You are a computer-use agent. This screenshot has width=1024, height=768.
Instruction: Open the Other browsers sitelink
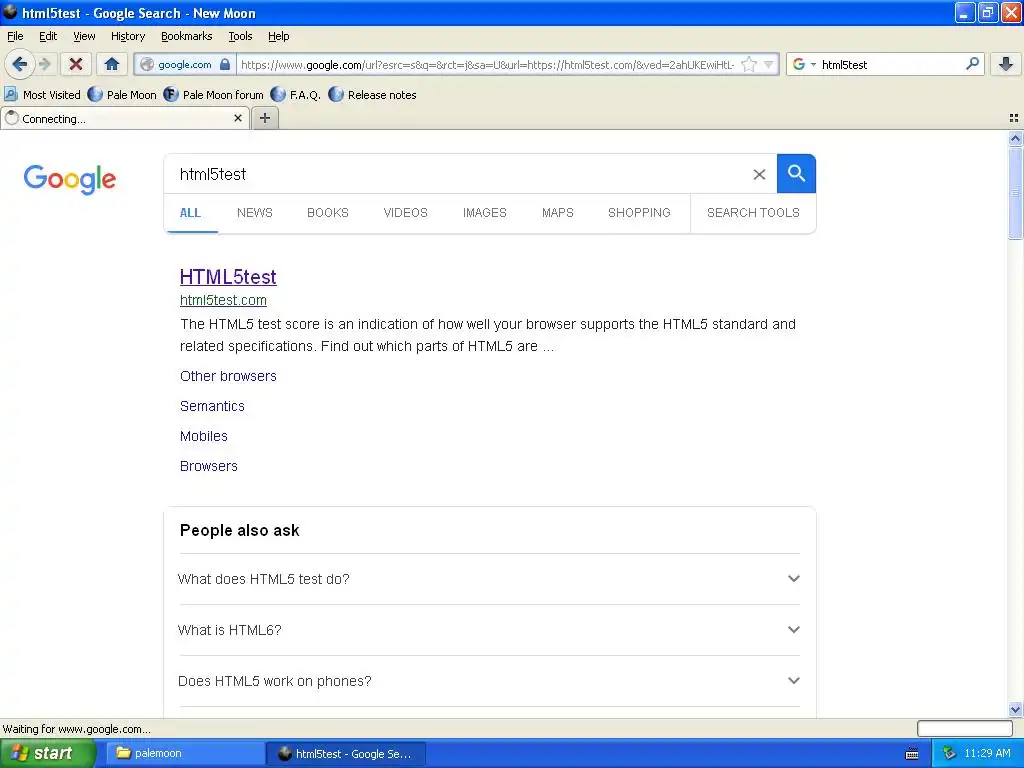tap(228, 376)
